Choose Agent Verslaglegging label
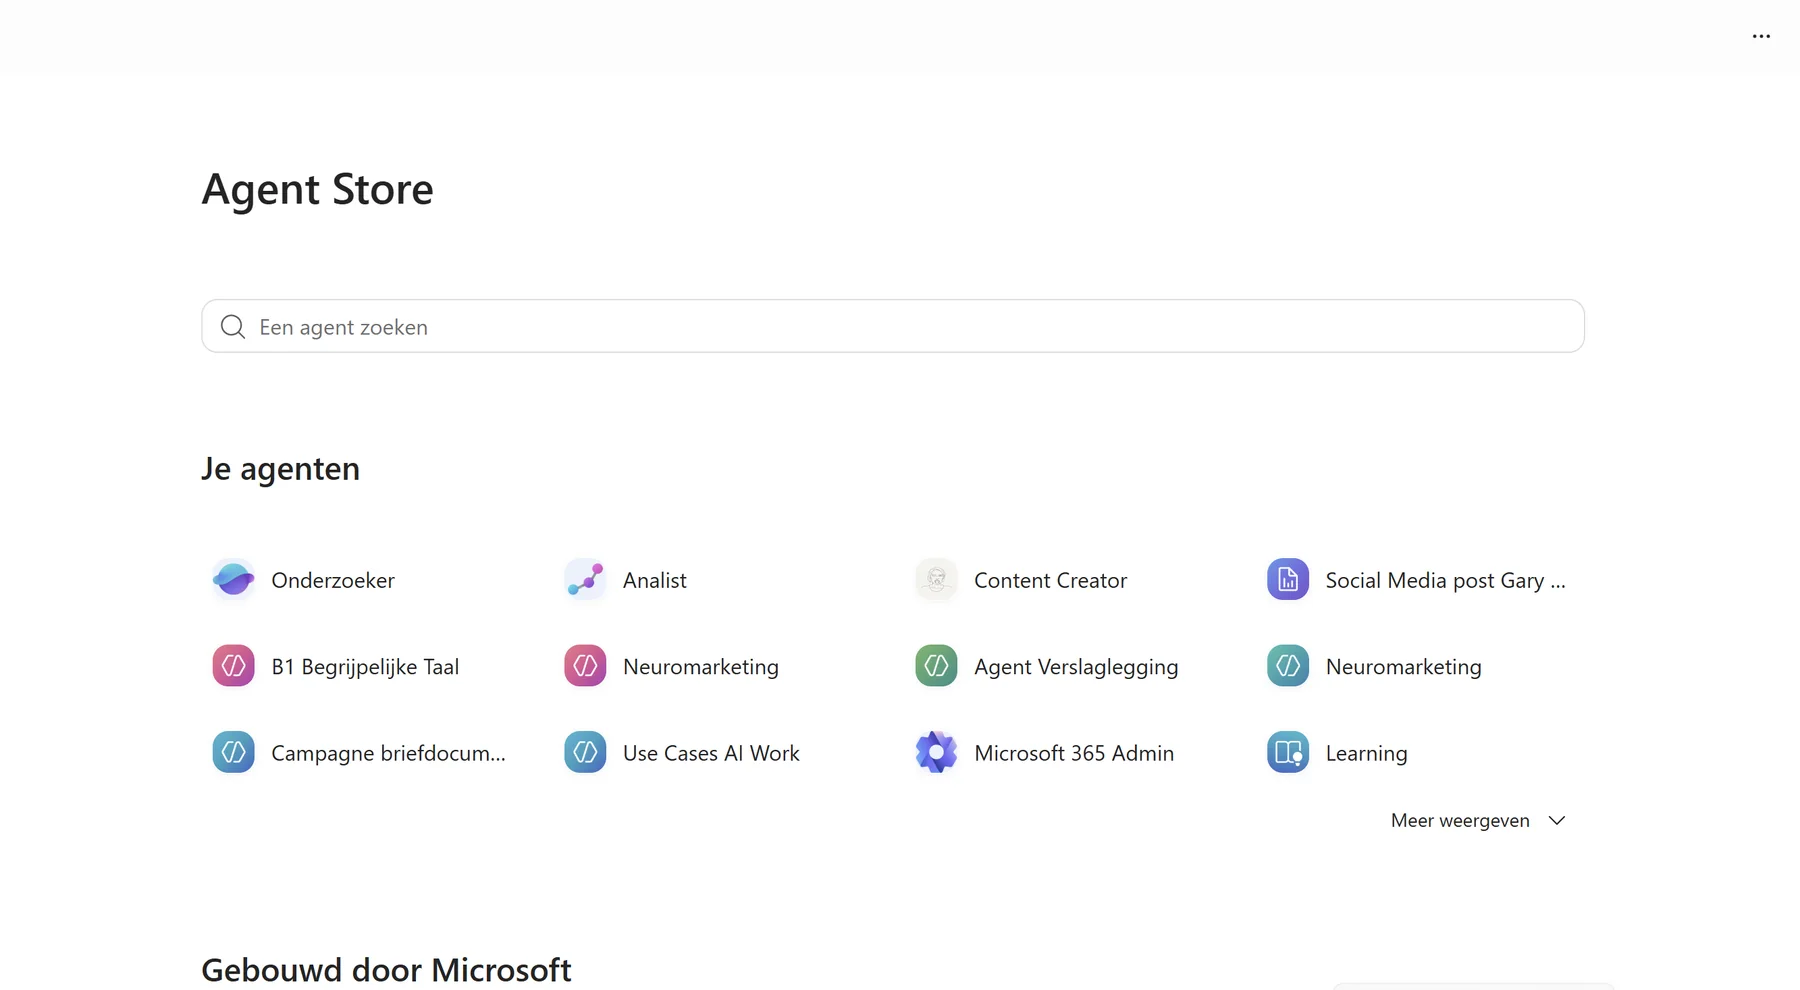The width and height of the screenshot is (1800, 990). pos(1076,667)
